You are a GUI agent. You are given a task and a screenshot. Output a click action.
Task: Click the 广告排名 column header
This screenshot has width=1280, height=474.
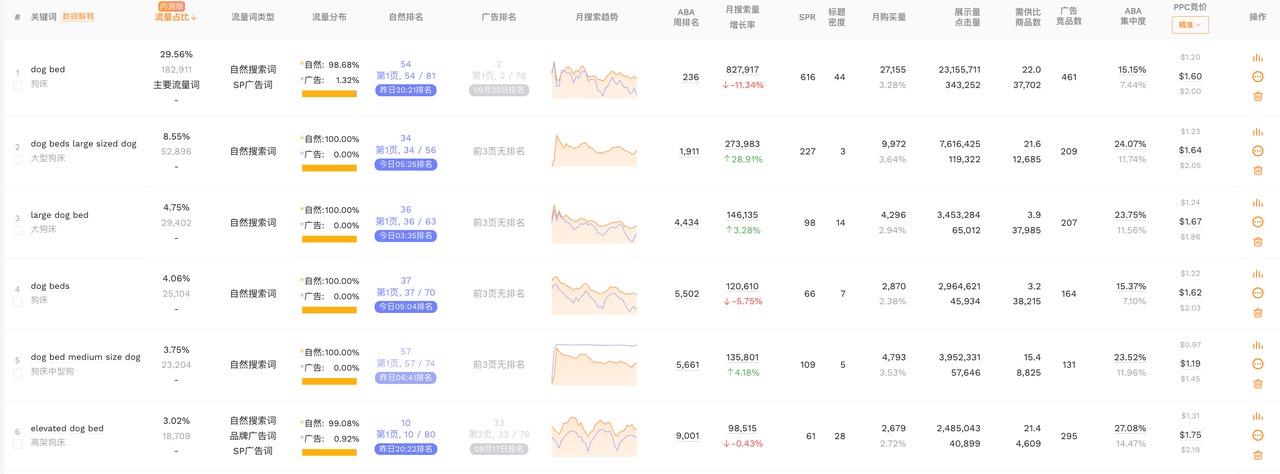499,17
